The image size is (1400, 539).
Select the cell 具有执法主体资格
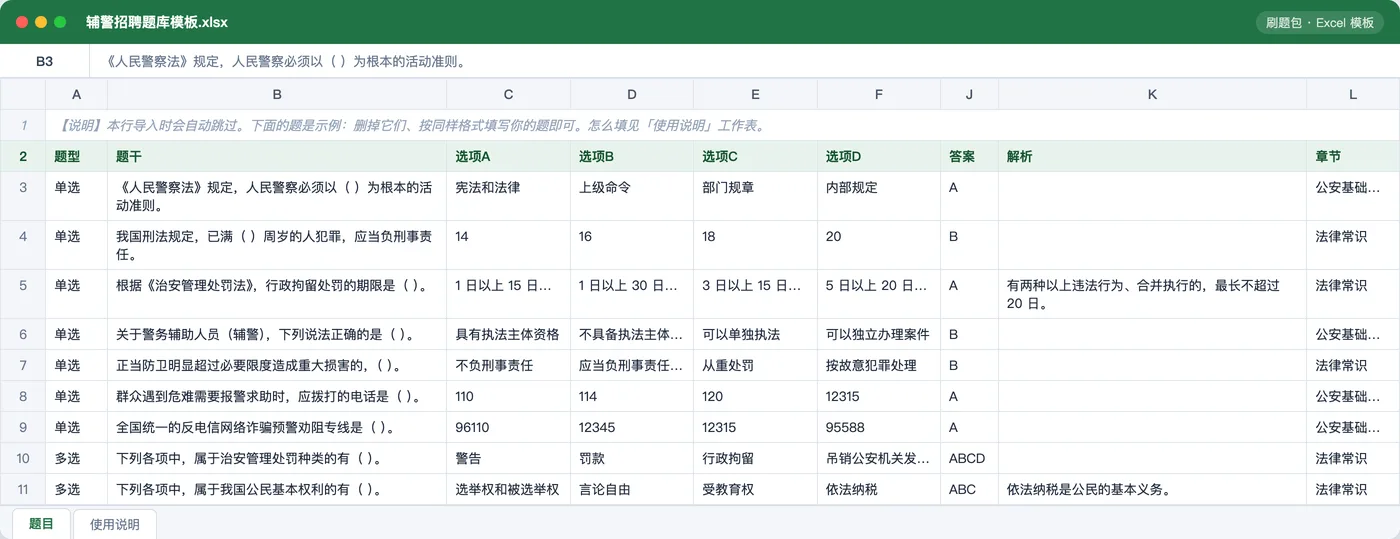point(508,334)
